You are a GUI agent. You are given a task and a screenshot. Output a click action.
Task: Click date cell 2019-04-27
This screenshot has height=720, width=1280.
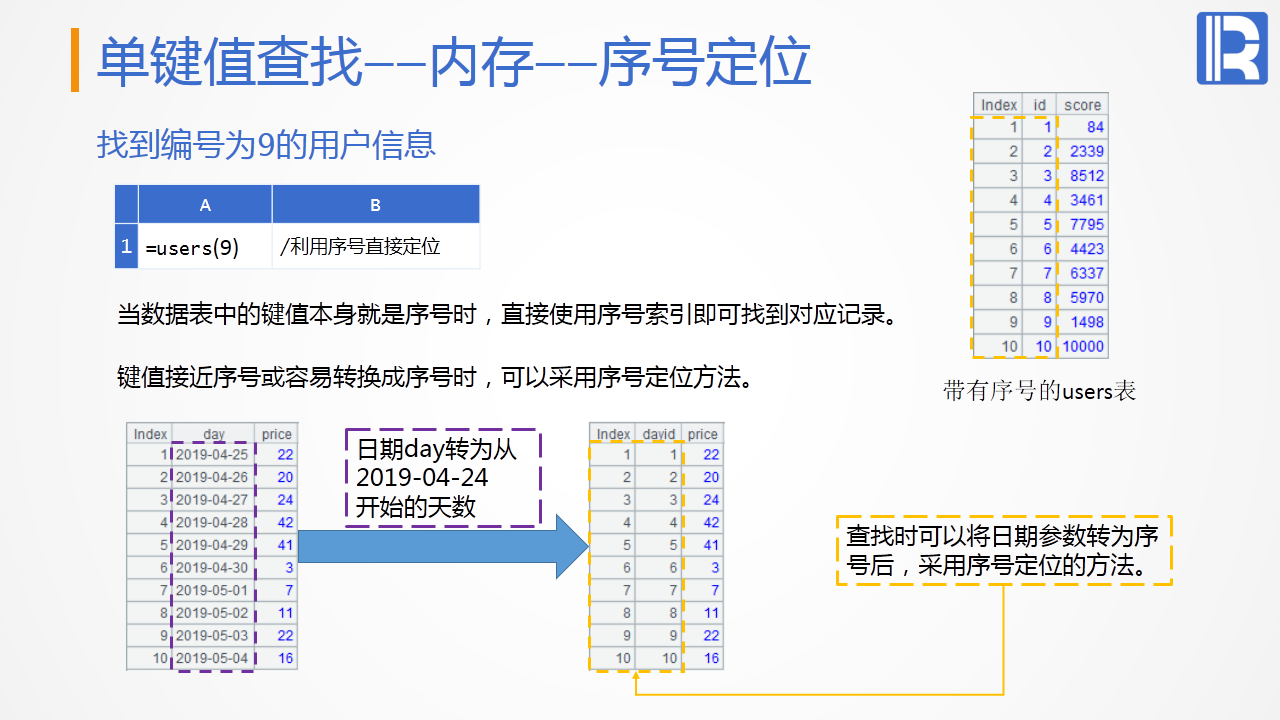[213, 500]
